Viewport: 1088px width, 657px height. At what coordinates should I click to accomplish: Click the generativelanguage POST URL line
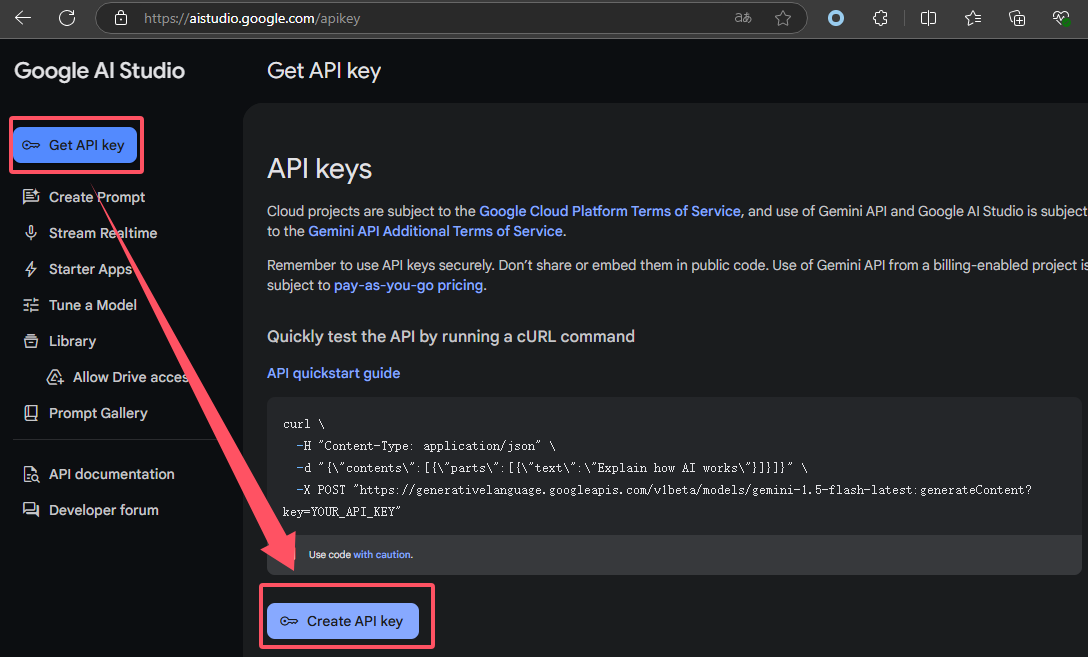(664, 490)
